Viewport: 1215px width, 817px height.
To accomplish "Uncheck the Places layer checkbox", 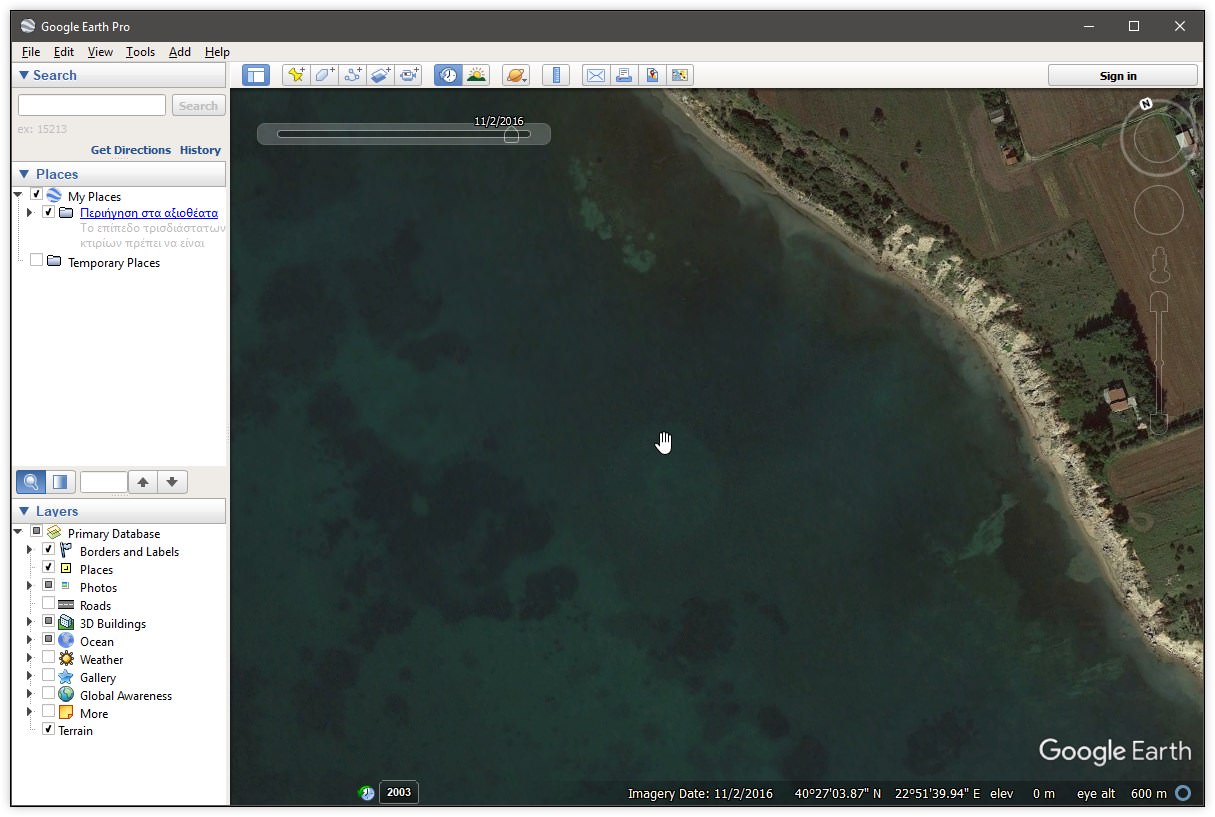I will (x=48, y=568).
